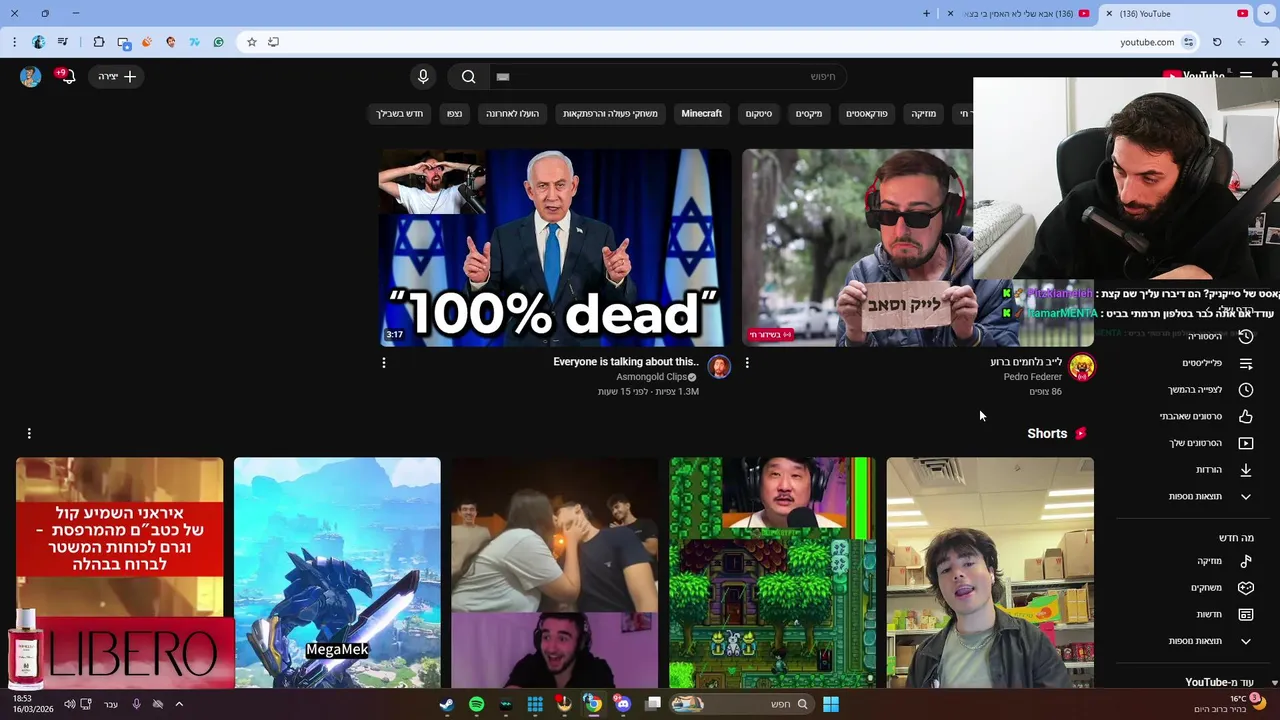Select the mixes (מיקסים) chip
The width and height of the screenshot is (1280, 720).
[x=809, y=114]
